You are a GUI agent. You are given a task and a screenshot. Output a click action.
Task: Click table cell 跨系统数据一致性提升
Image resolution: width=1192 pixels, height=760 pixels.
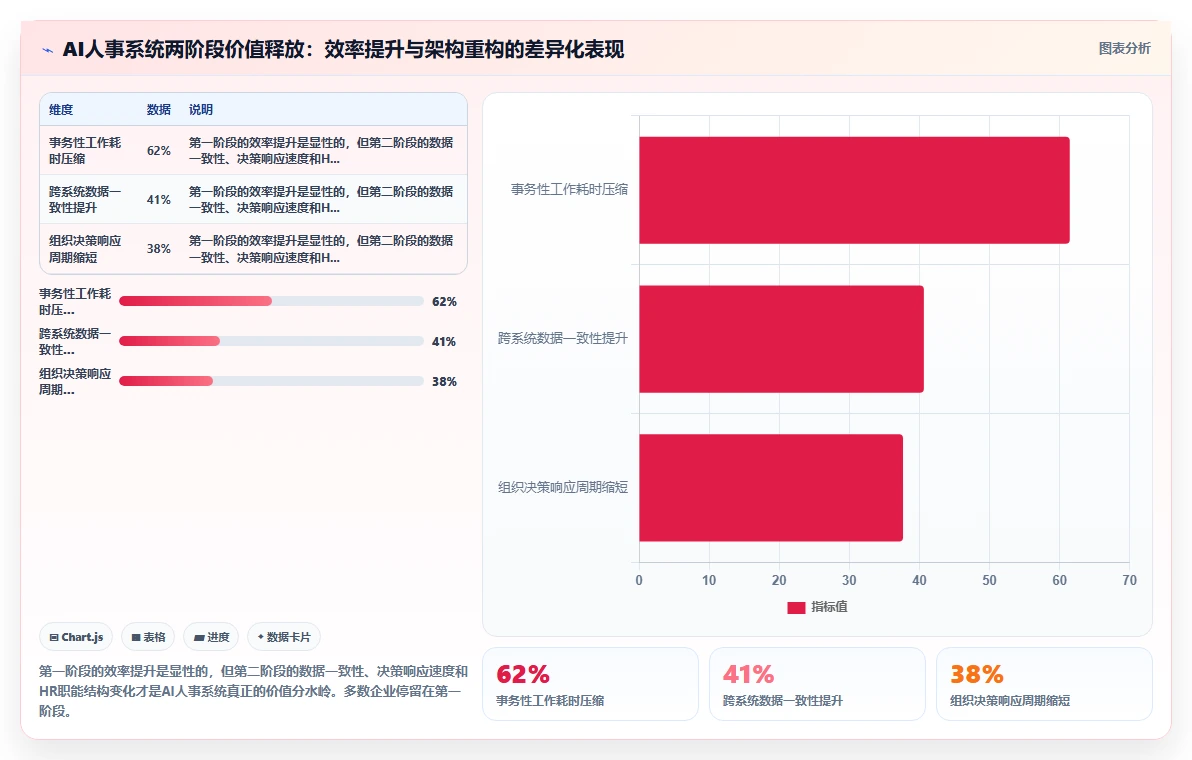point(85,199)
